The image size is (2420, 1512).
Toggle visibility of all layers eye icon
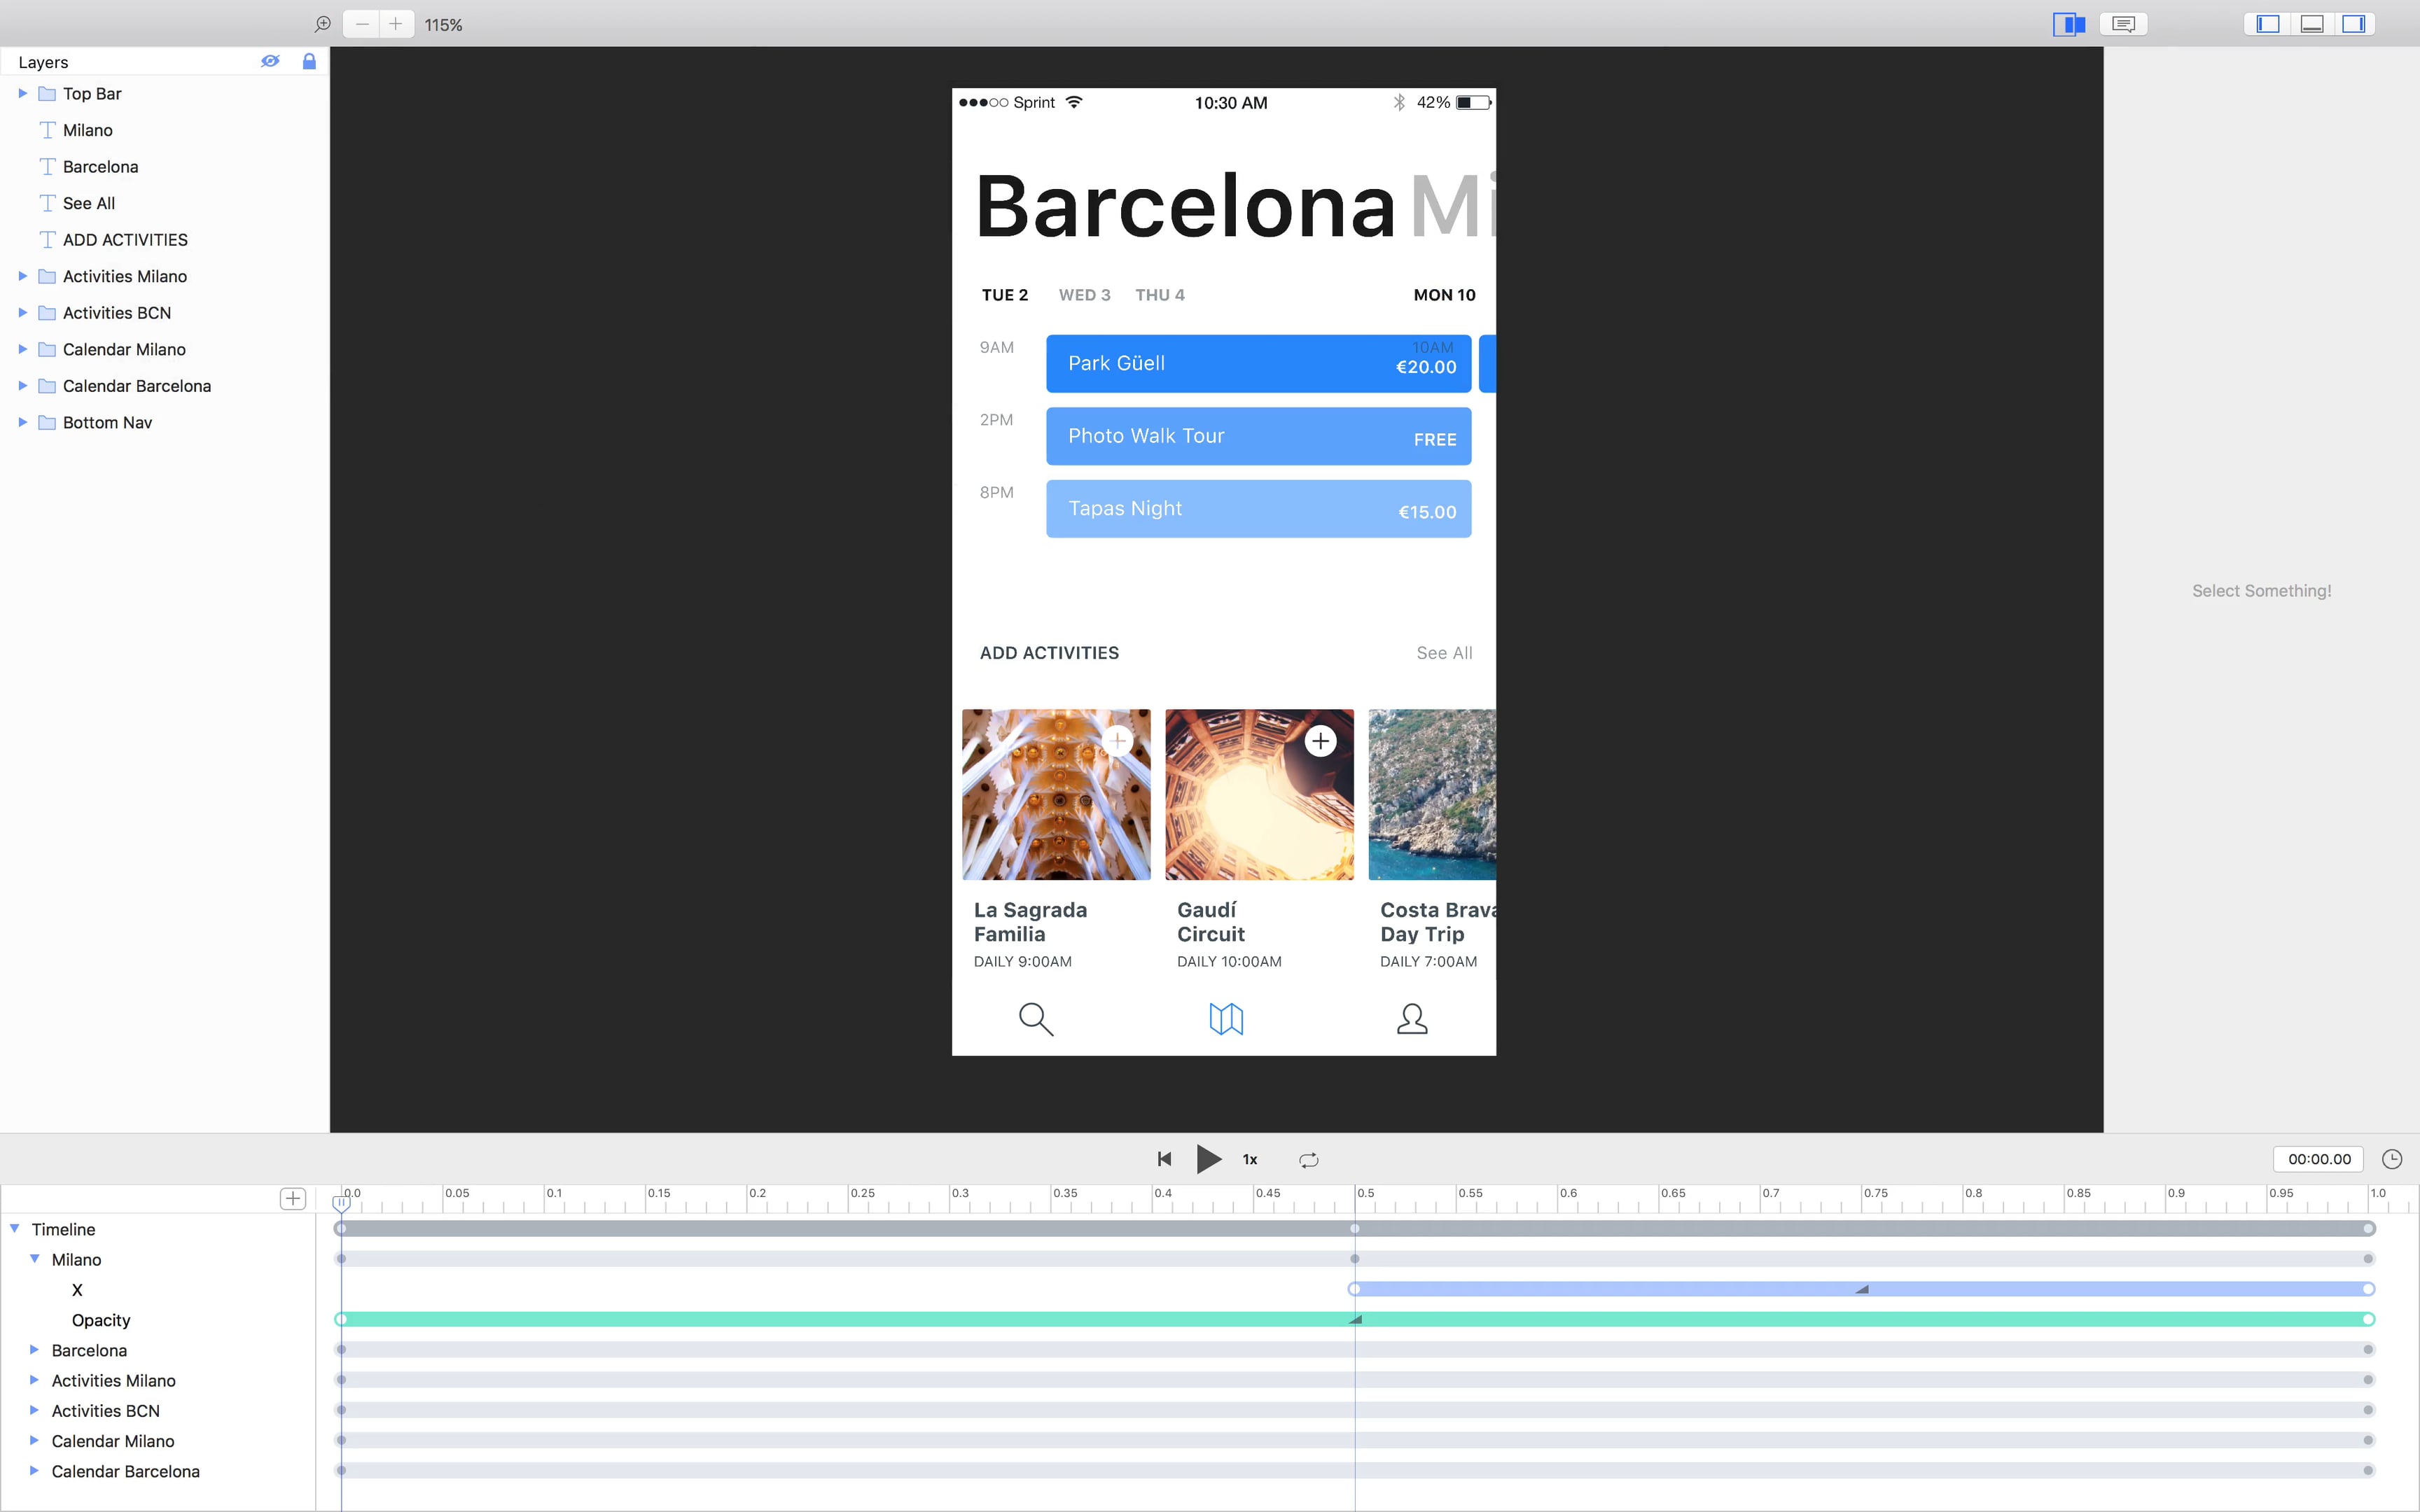pos(270,61)
